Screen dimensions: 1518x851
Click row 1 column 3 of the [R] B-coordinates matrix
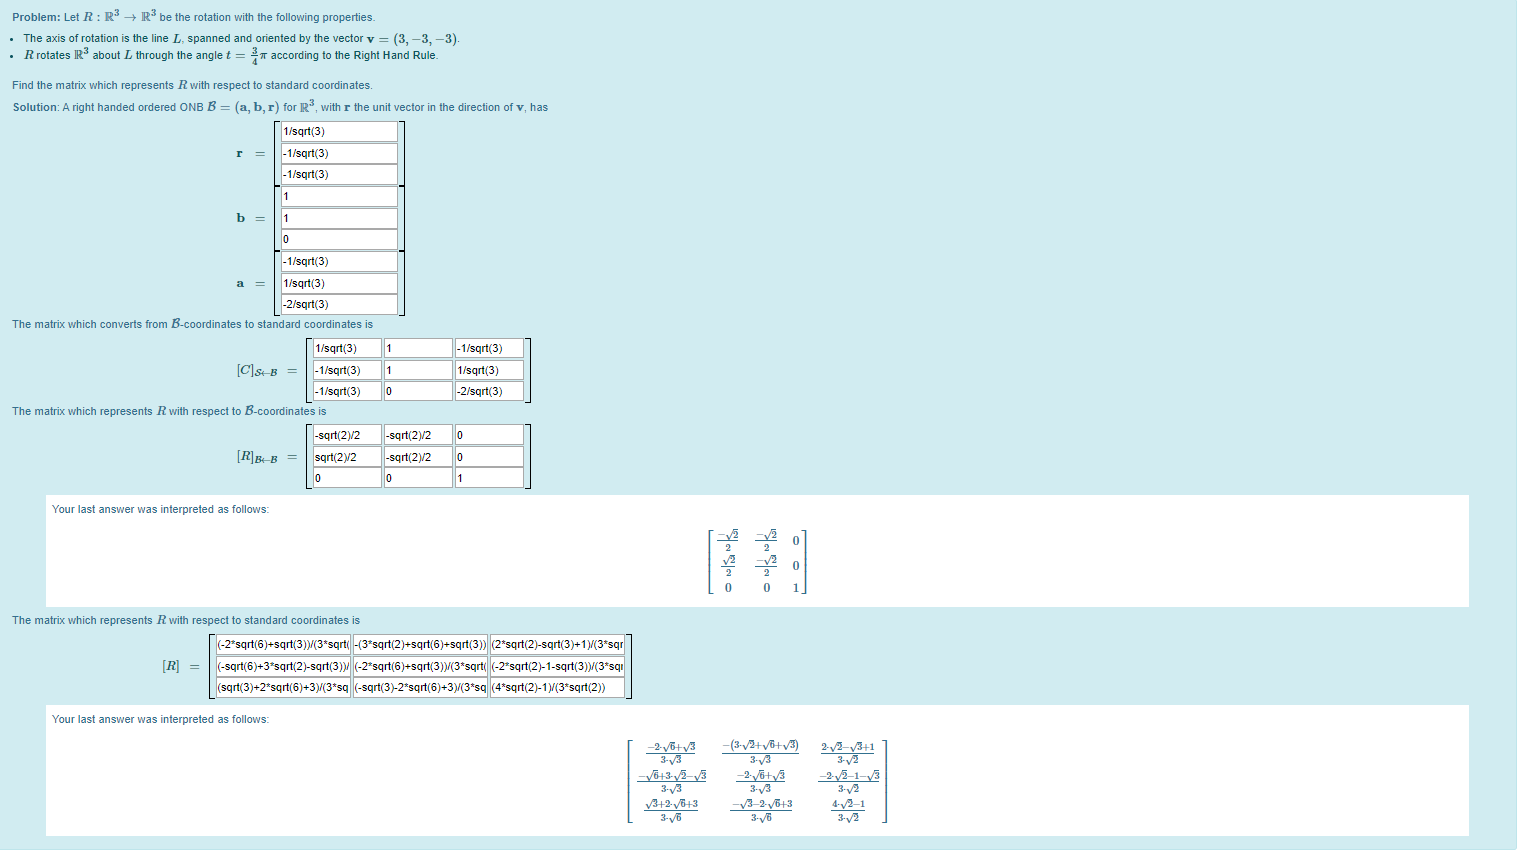489,435
